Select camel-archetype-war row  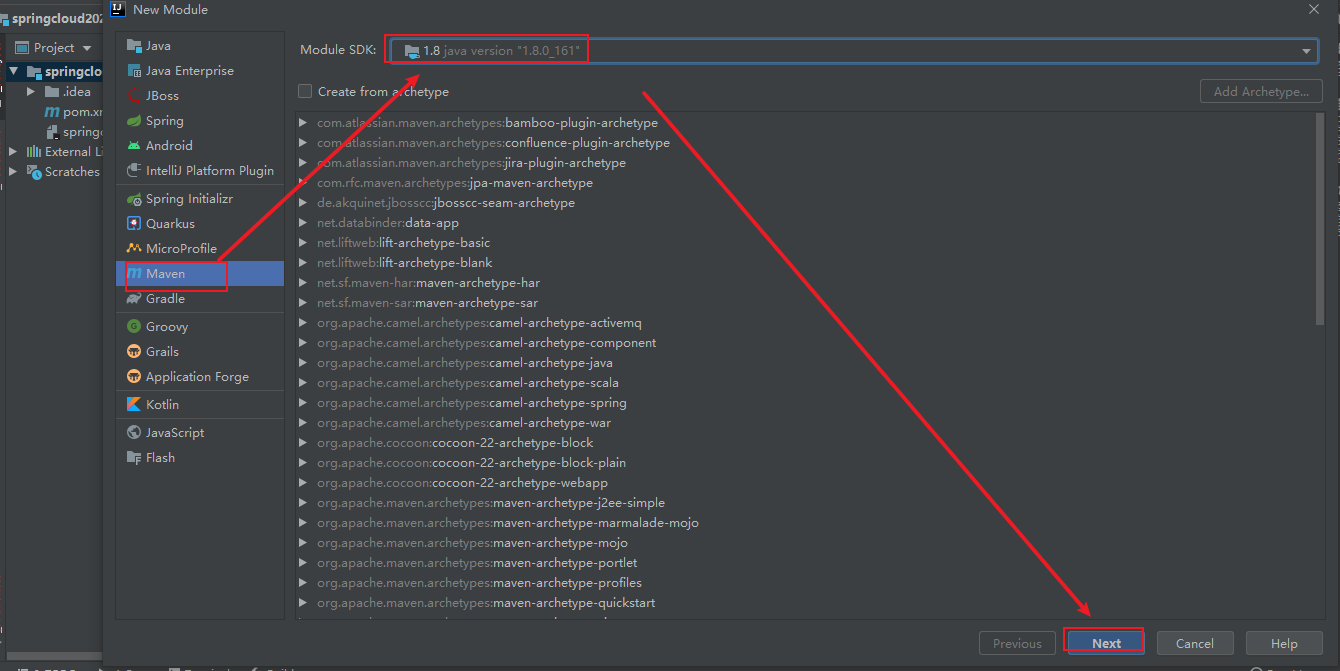(x=806, y=423)
